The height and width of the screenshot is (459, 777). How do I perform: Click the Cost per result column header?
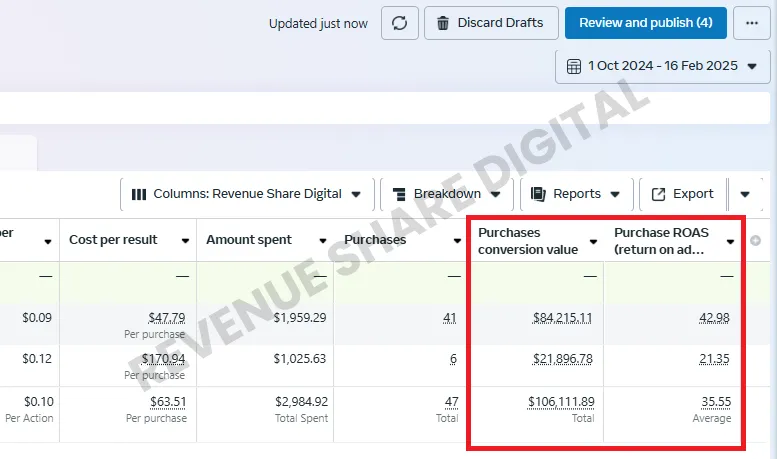[113, 240]
